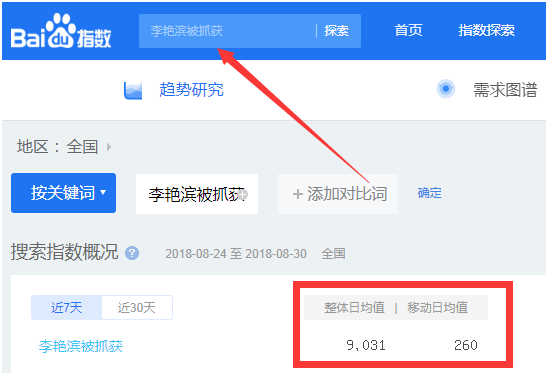Click the clear icon in keyword field
The width and height of the screenshot is (548, 375).
point(243,194)
